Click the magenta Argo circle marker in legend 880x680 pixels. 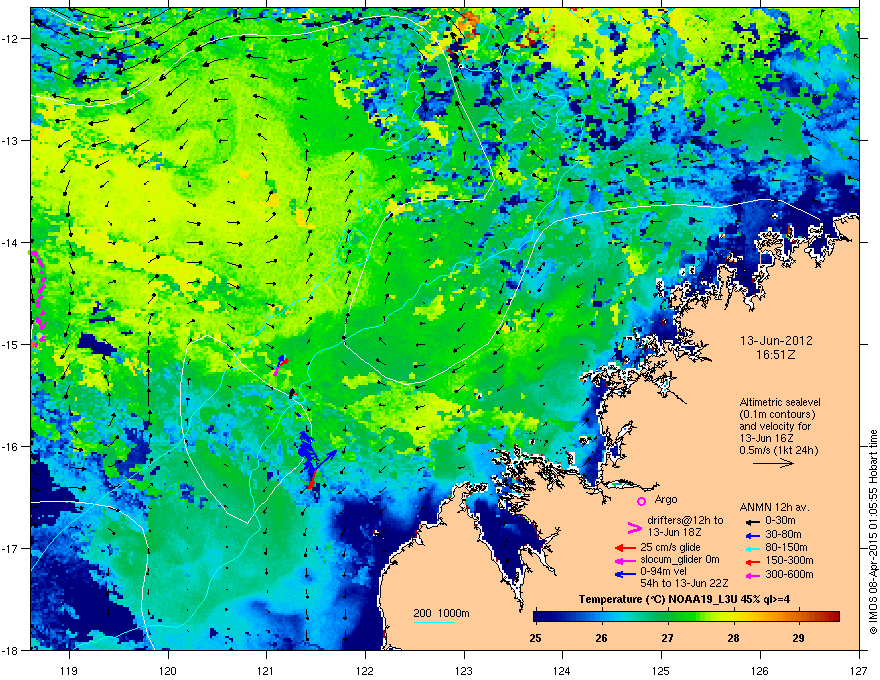(641, 501)
